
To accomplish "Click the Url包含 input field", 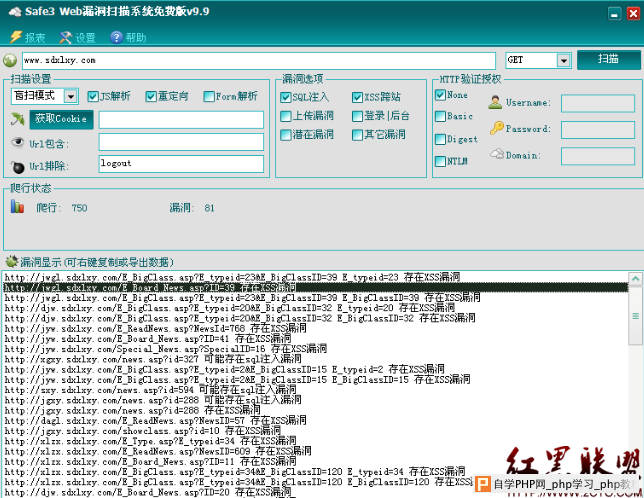I will click(181, 142).
